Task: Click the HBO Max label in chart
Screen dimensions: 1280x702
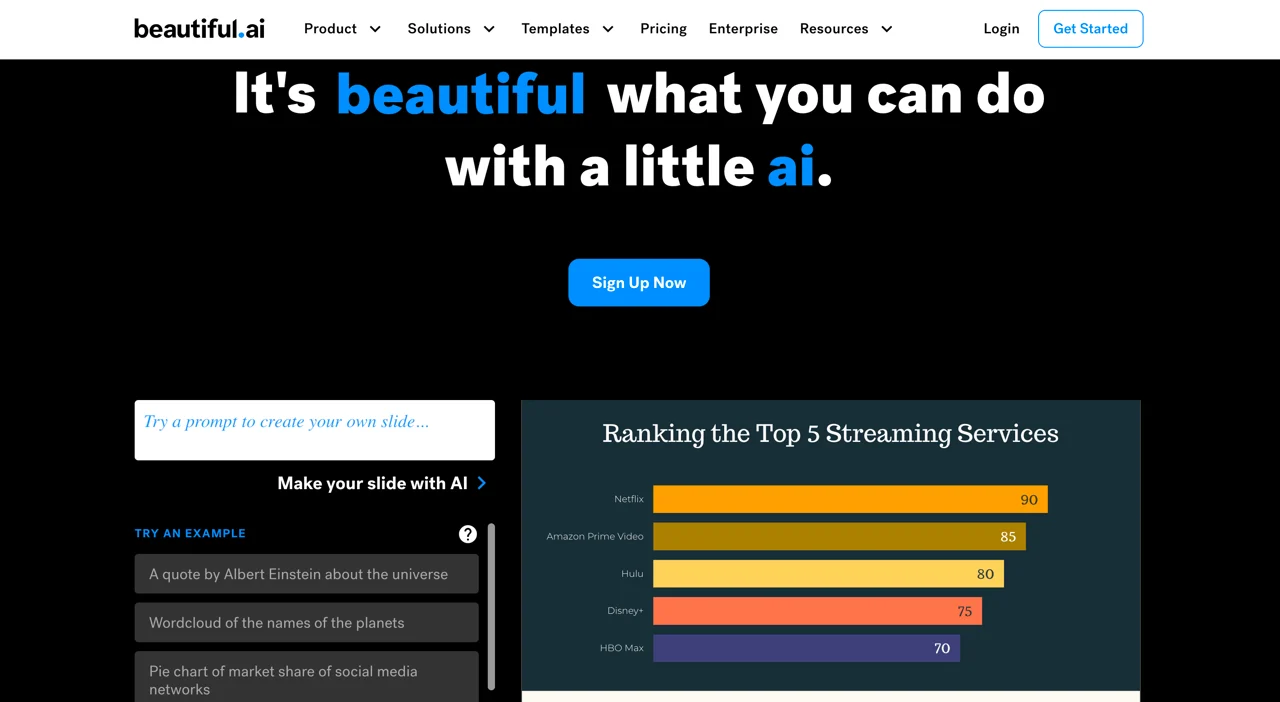Action: (622, 648)
